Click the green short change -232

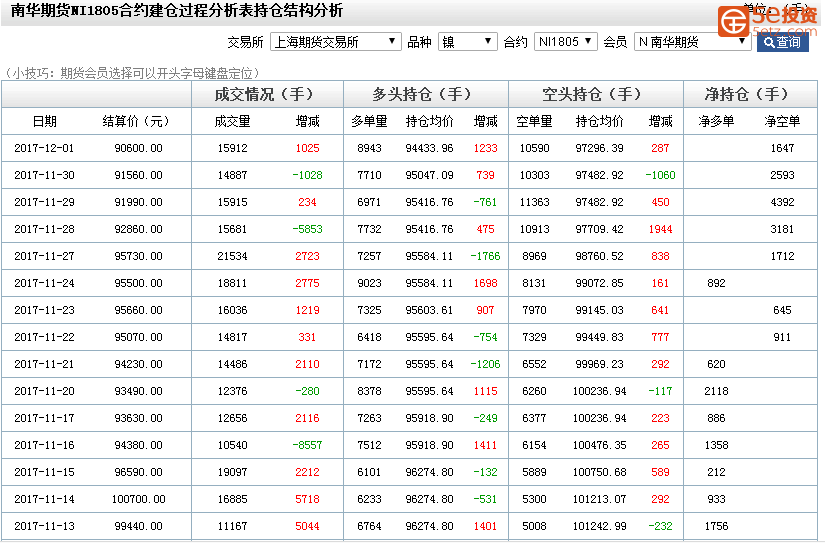click(660, 526)
